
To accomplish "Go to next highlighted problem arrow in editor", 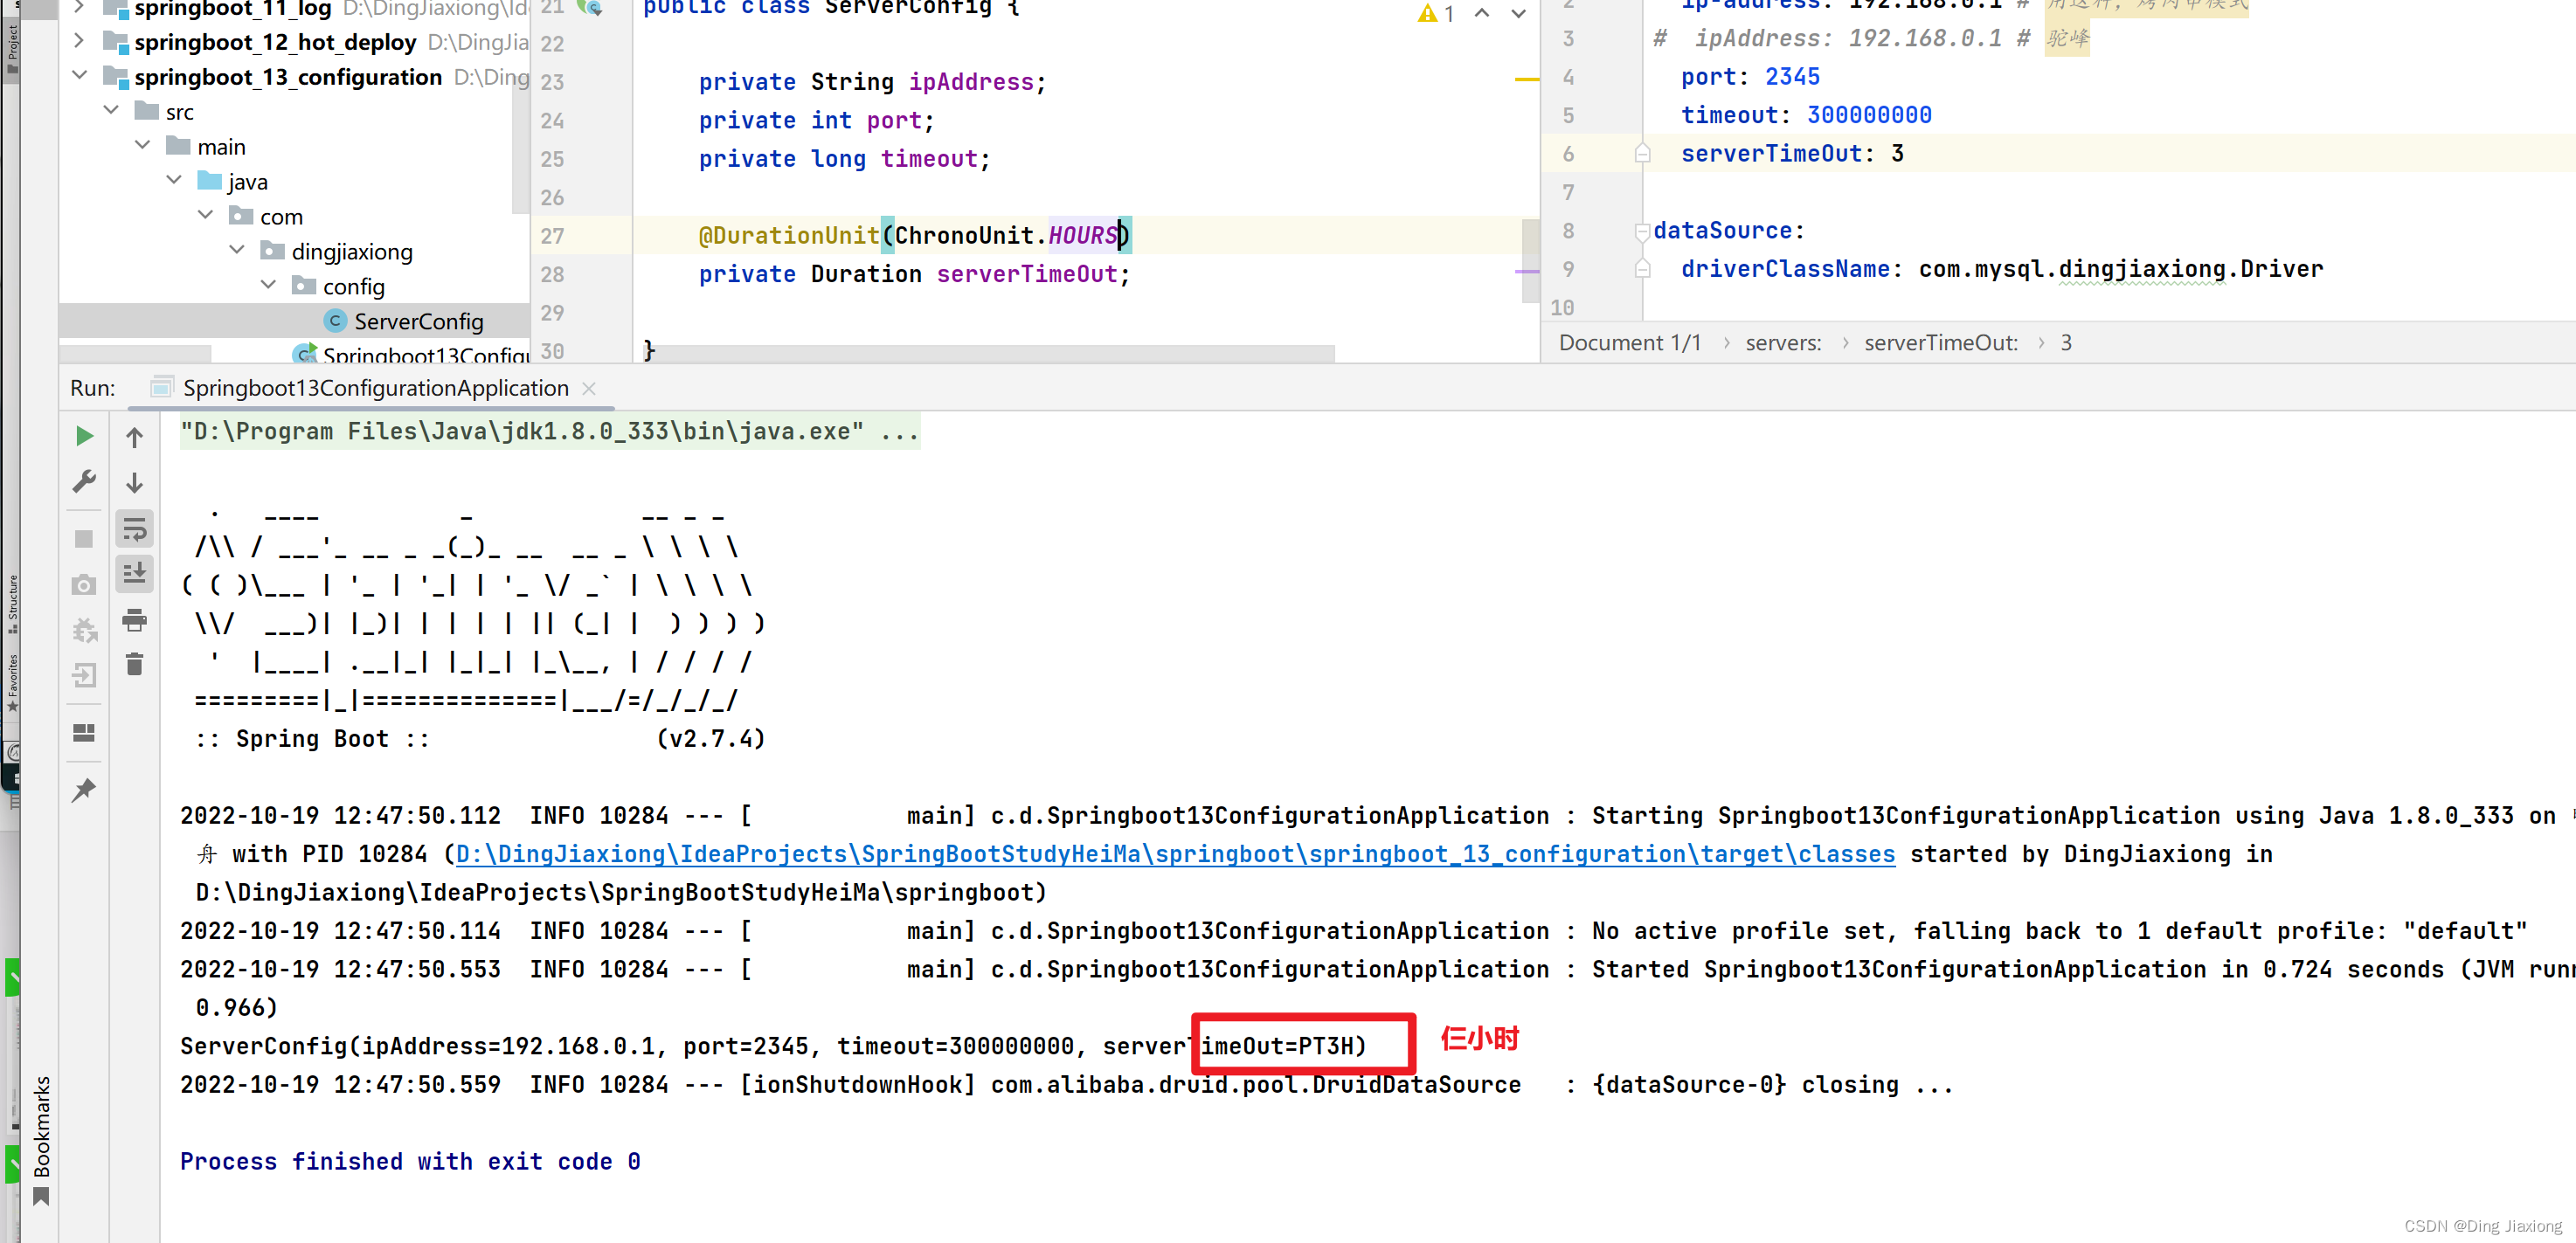I will point(1518,14).
